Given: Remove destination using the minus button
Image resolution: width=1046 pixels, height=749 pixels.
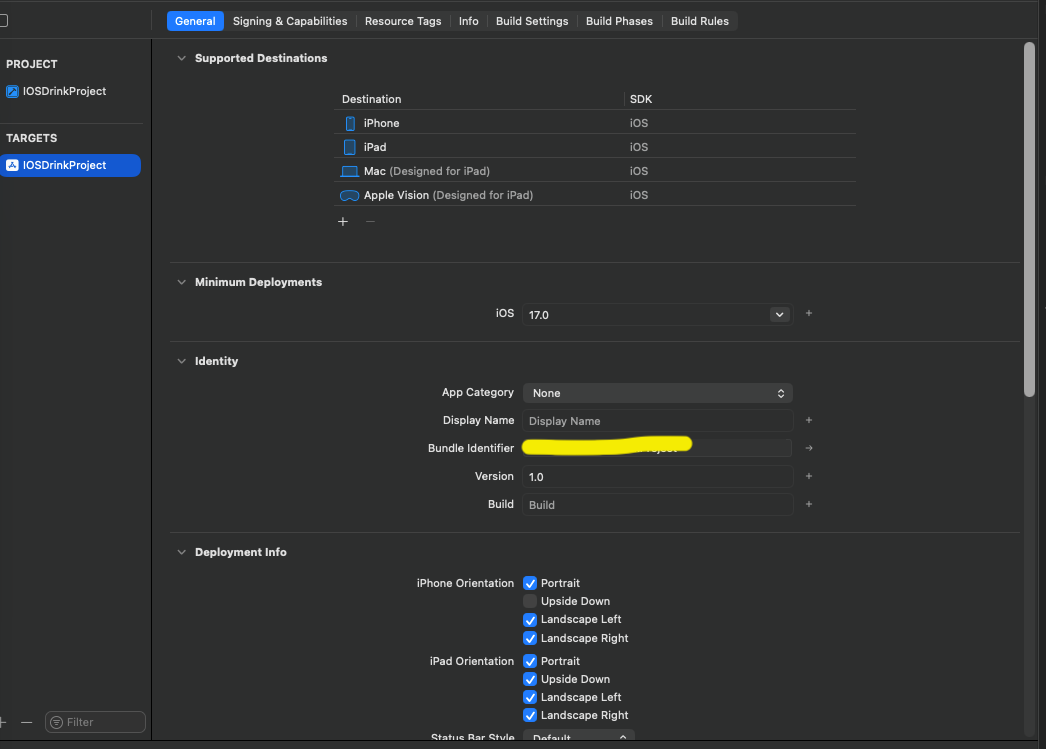Looking at the screenshot, I should click(370, 221).
